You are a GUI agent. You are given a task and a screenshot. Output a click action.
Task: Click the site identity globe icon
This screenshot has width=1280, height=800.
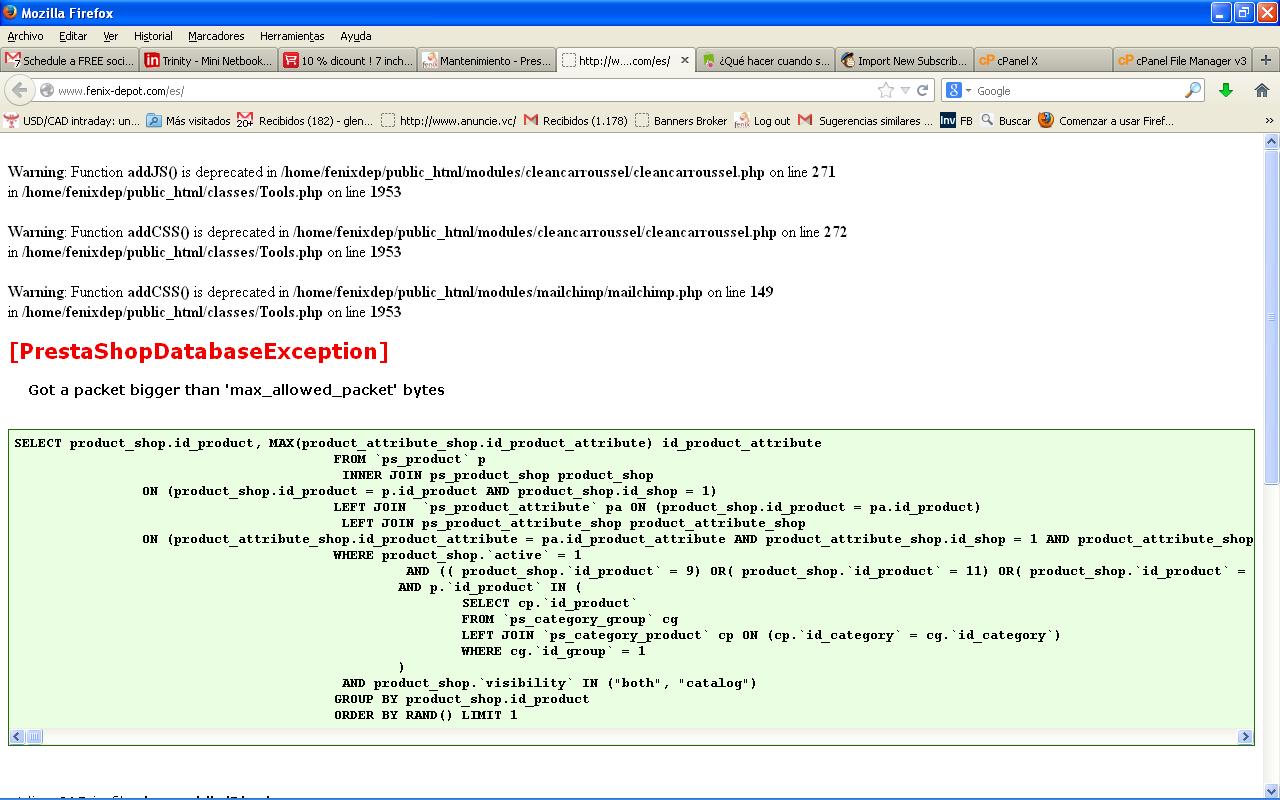[x=46, y=91]
